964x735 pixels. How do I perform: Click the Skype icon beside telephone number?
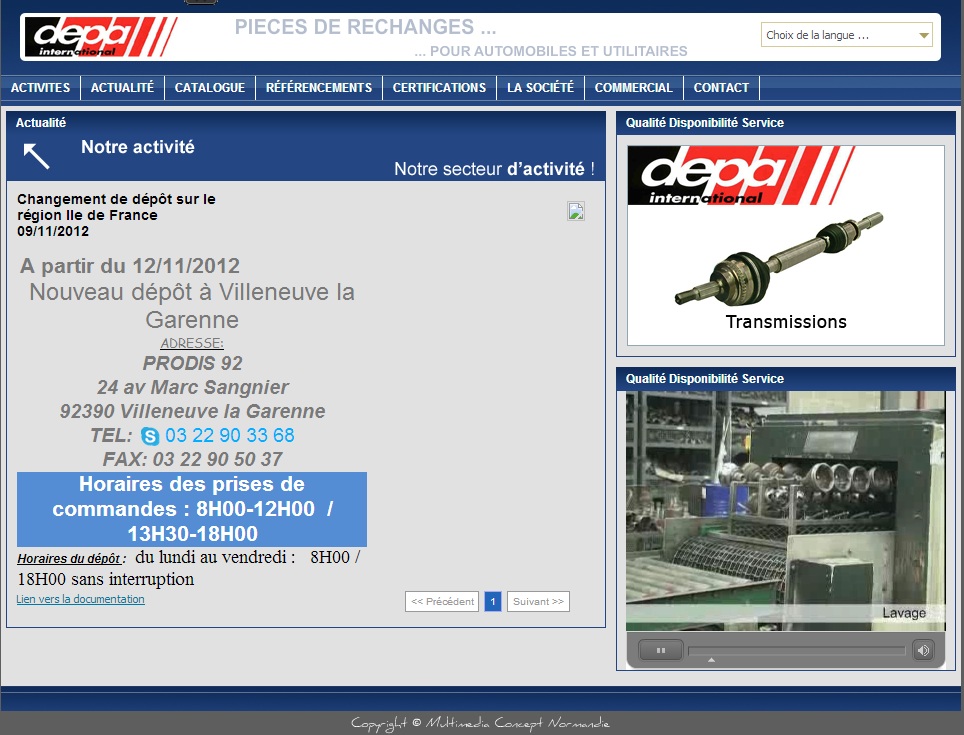(x=150, y=436)
